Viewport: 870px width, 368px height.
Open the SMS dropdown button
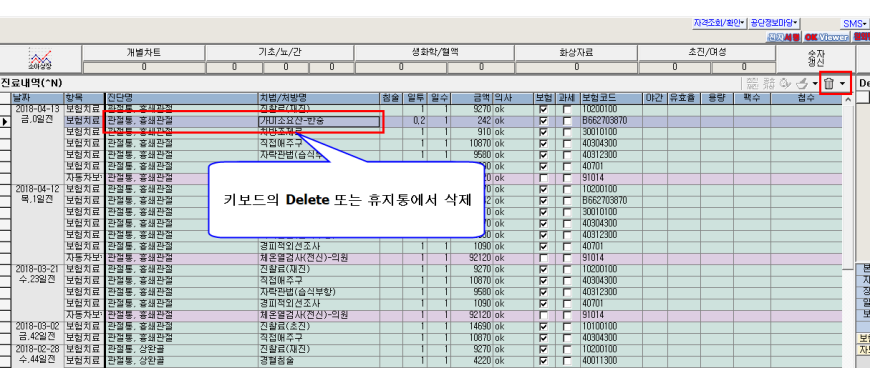(x=854, y=24)
